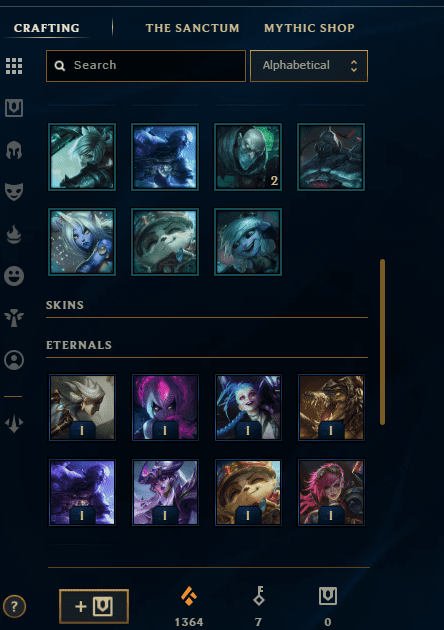444x630 pixels.
Task: Filter loot by chests icon in sidebar
Action: click(x=14, y=108)
